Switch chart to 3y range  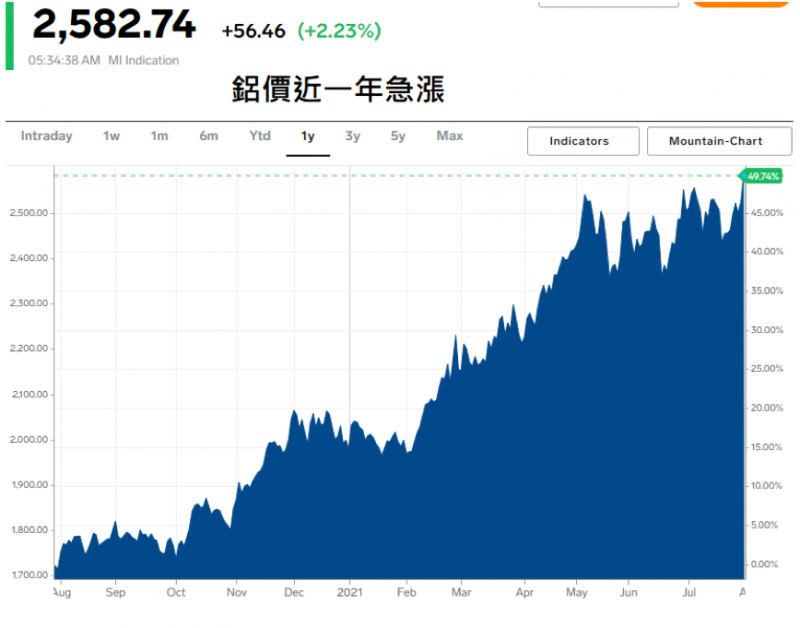[353, 136]
